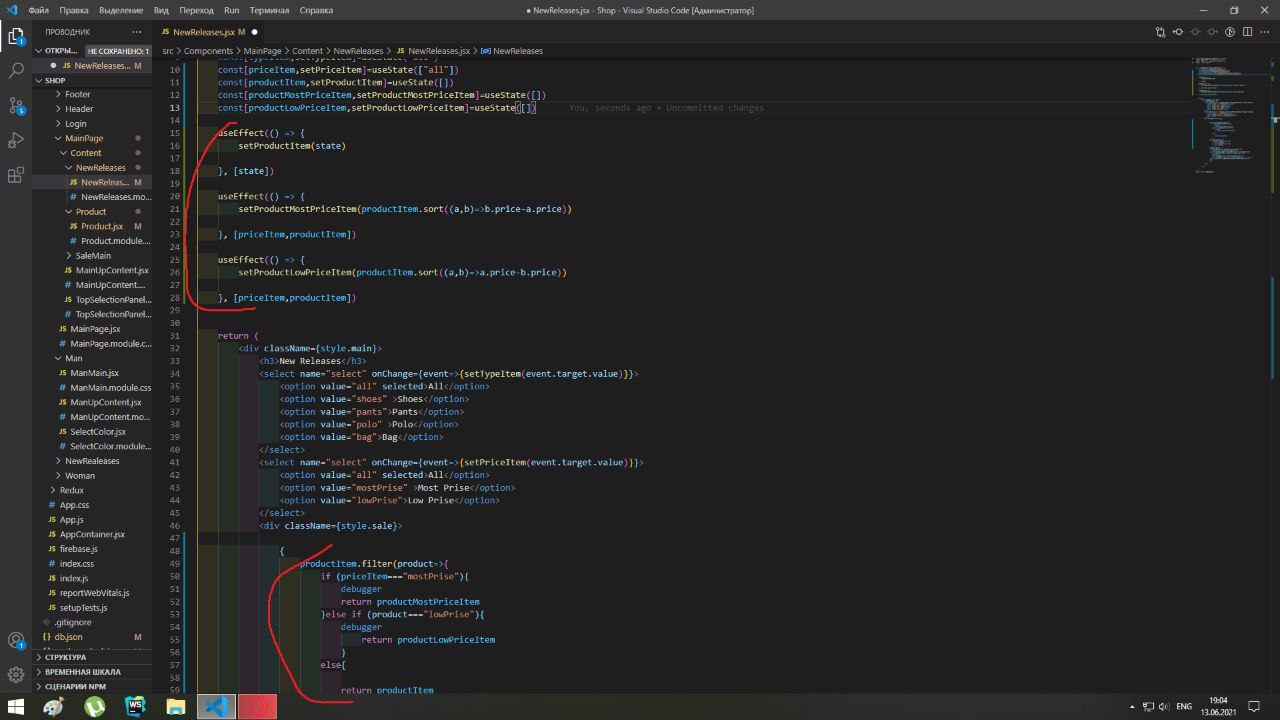
Task: Select the NewReleases.jsx editor tab
Action: coord(210,32)
